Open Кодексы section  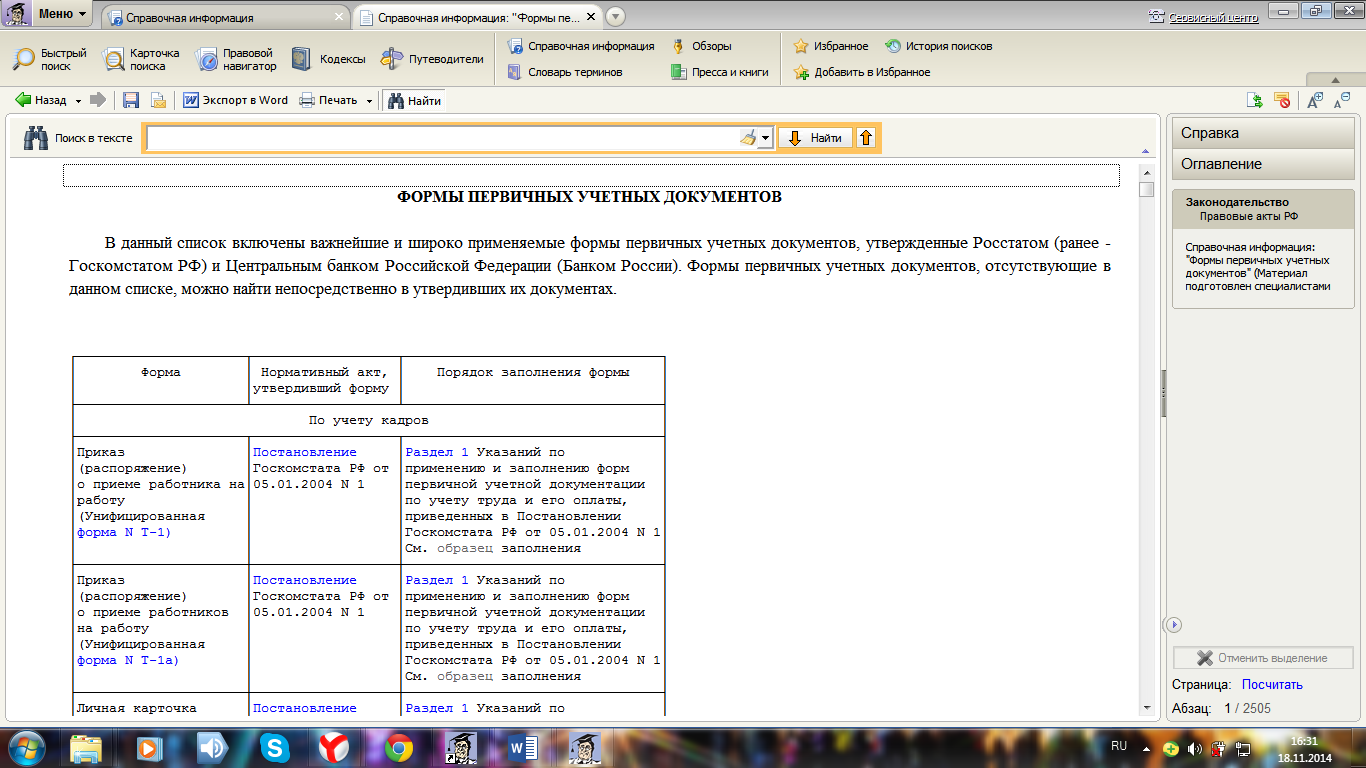click(328, 59)
